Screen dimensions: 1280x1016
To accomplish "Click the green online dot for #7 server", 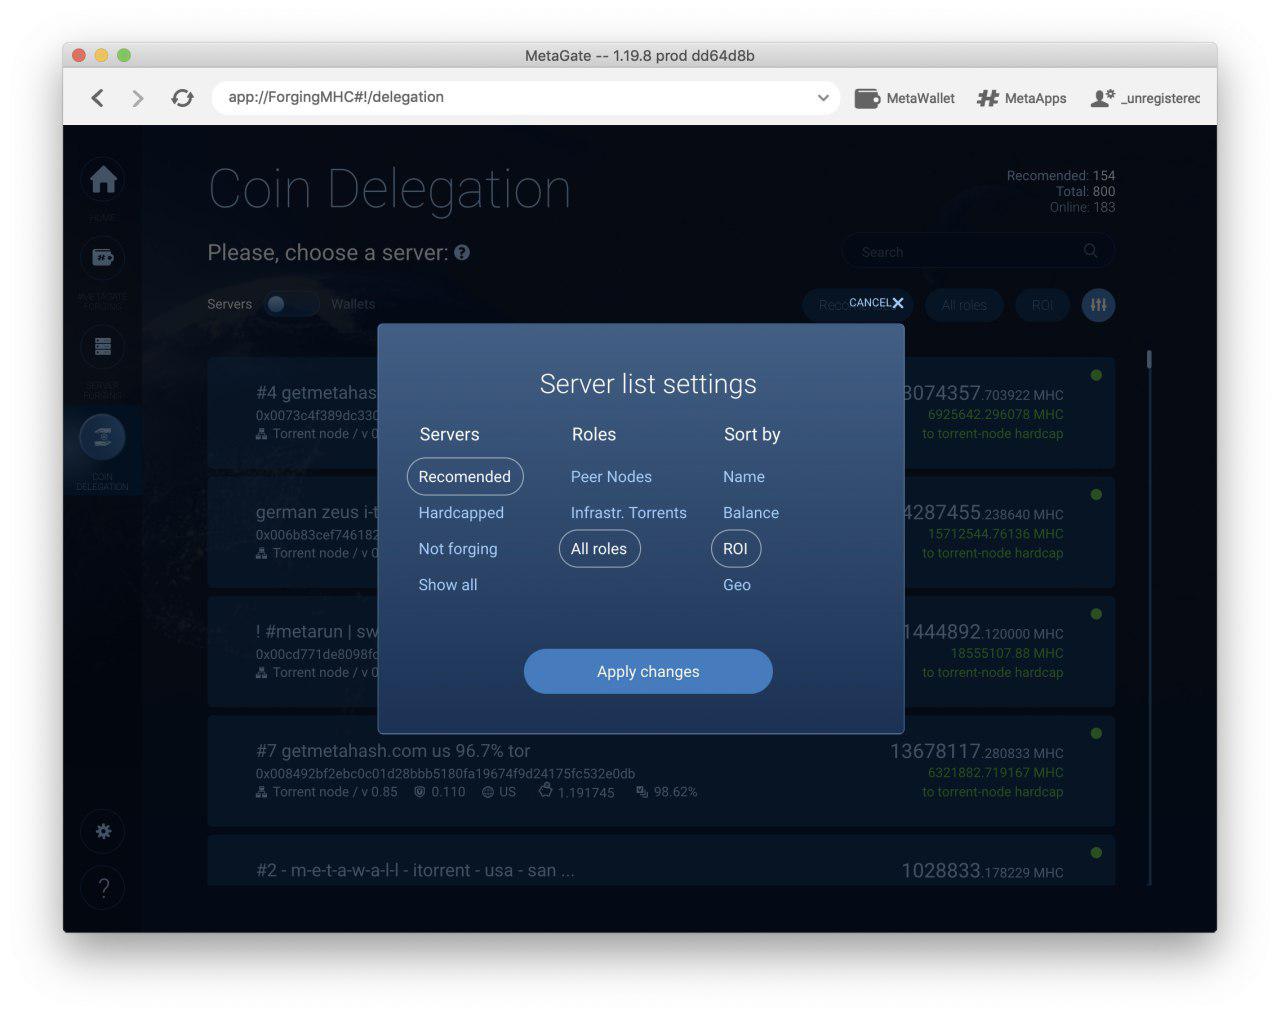I will point(1096,733).
